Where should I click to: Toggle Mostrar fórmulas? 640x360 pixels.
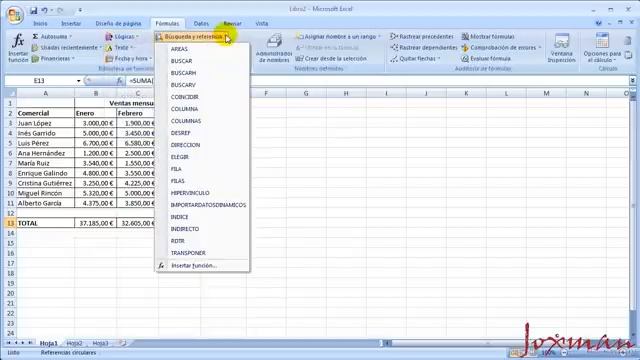click(488, 37)
